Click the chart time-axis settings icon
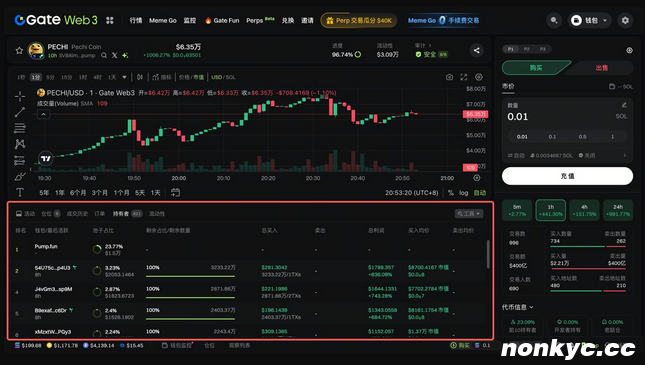This screenshot has width=645, height=365. (476, 178)
